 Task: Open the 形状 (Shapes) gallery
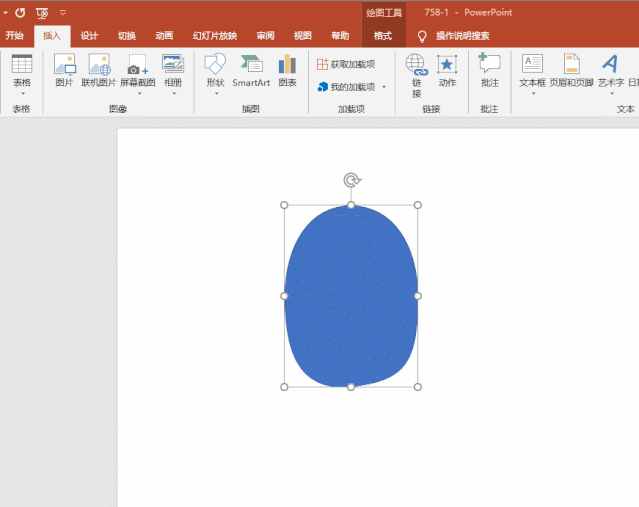tap(215, 71)
